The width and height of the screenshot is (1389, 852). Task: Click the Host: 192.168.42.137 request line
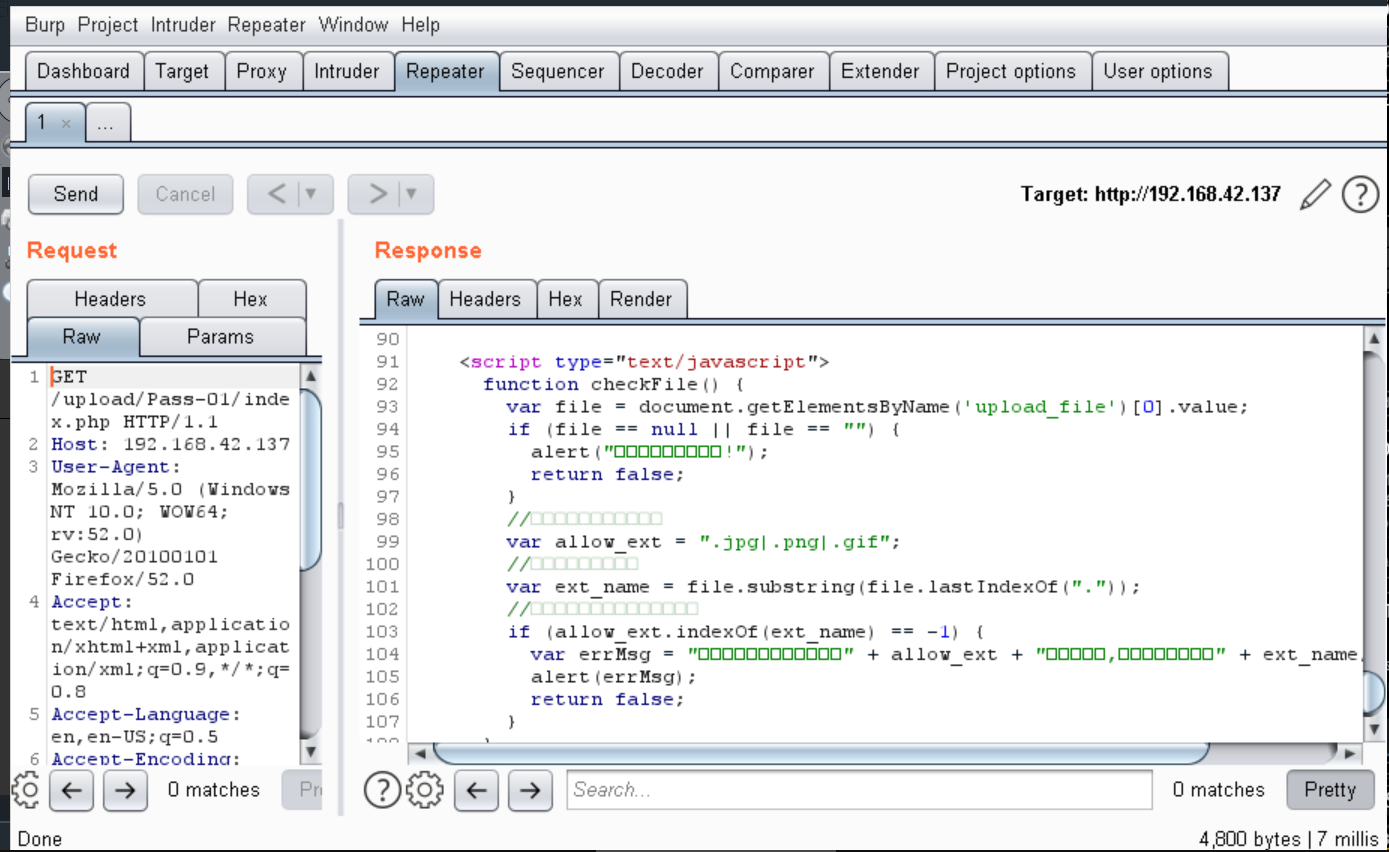170,444
